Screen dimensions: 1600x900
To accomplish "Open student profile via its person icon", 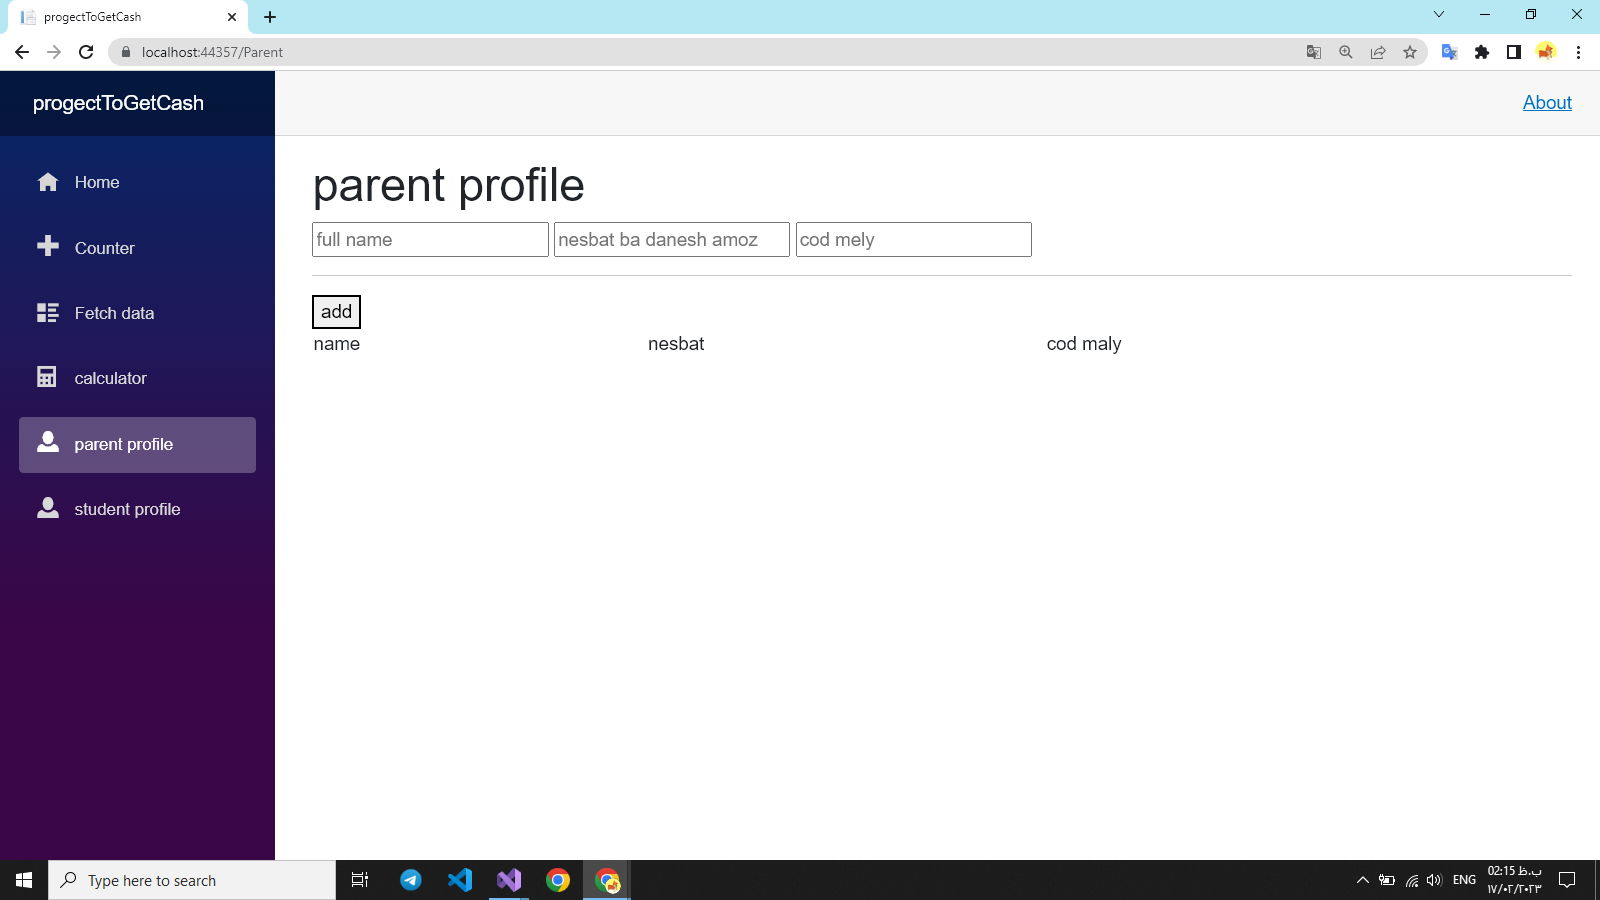I will point(47,508).
